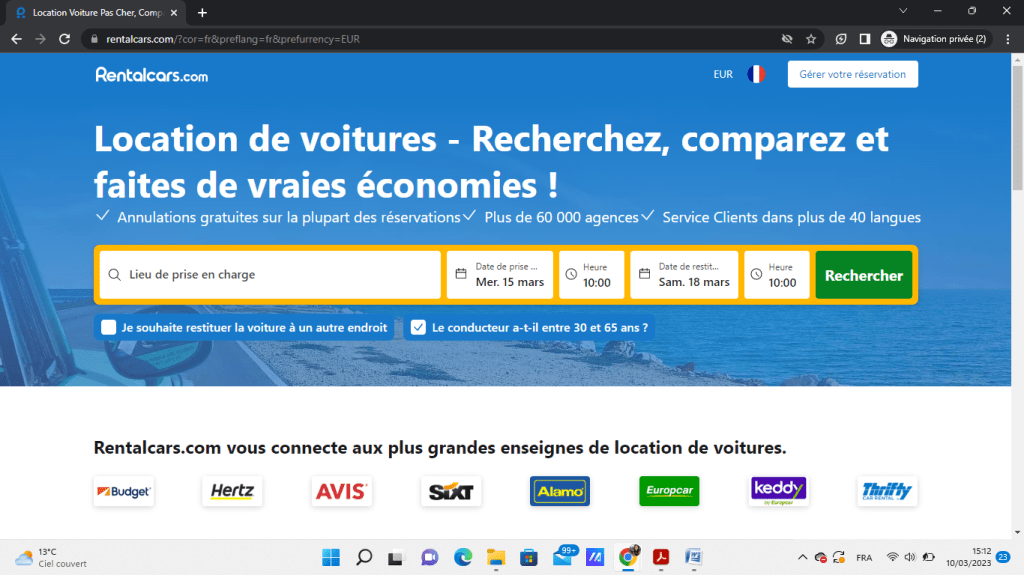Screen dimensions: 1024x575
Task: Open return time 10:00 dropdown
Action: [777, 275]
